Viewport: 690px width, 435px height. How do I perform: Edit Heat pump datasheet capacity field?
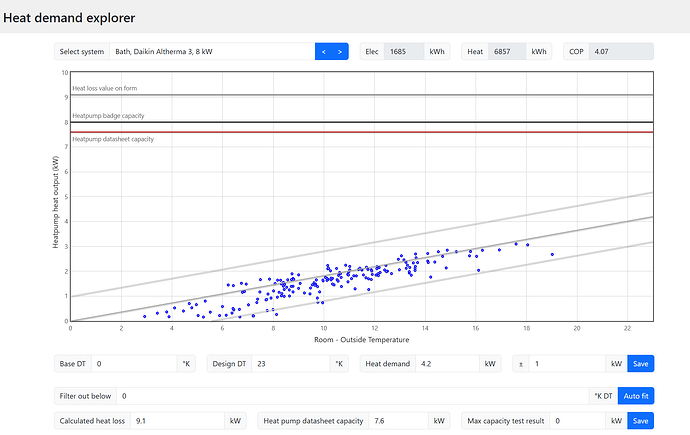click(399, 422)
